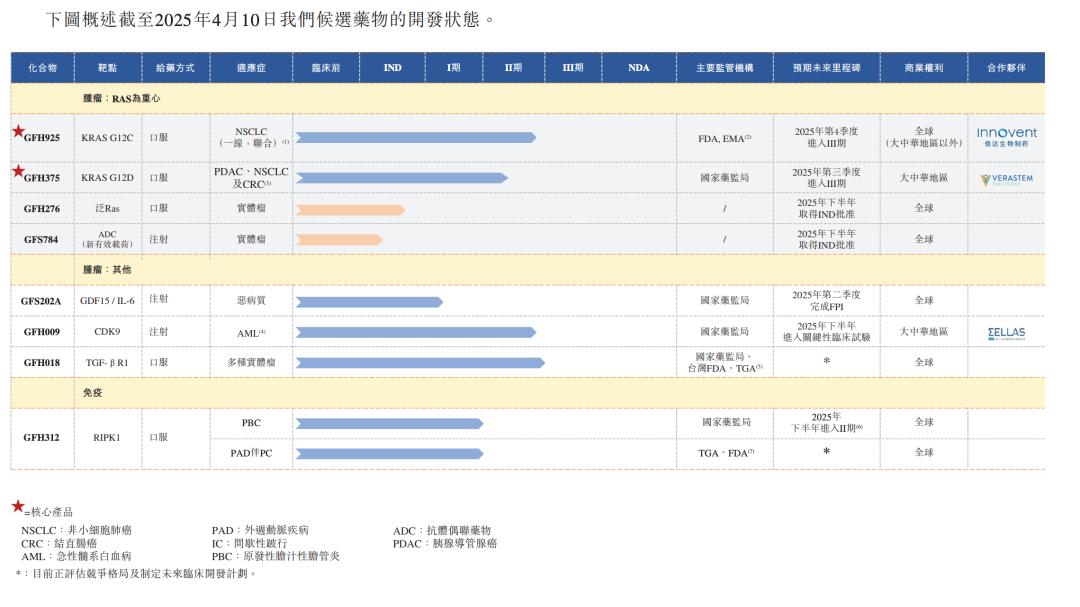Click the GFH375 compound name
Image resolution: width=1080 pixels, height=607 pixels.
[x=42, y=178]
